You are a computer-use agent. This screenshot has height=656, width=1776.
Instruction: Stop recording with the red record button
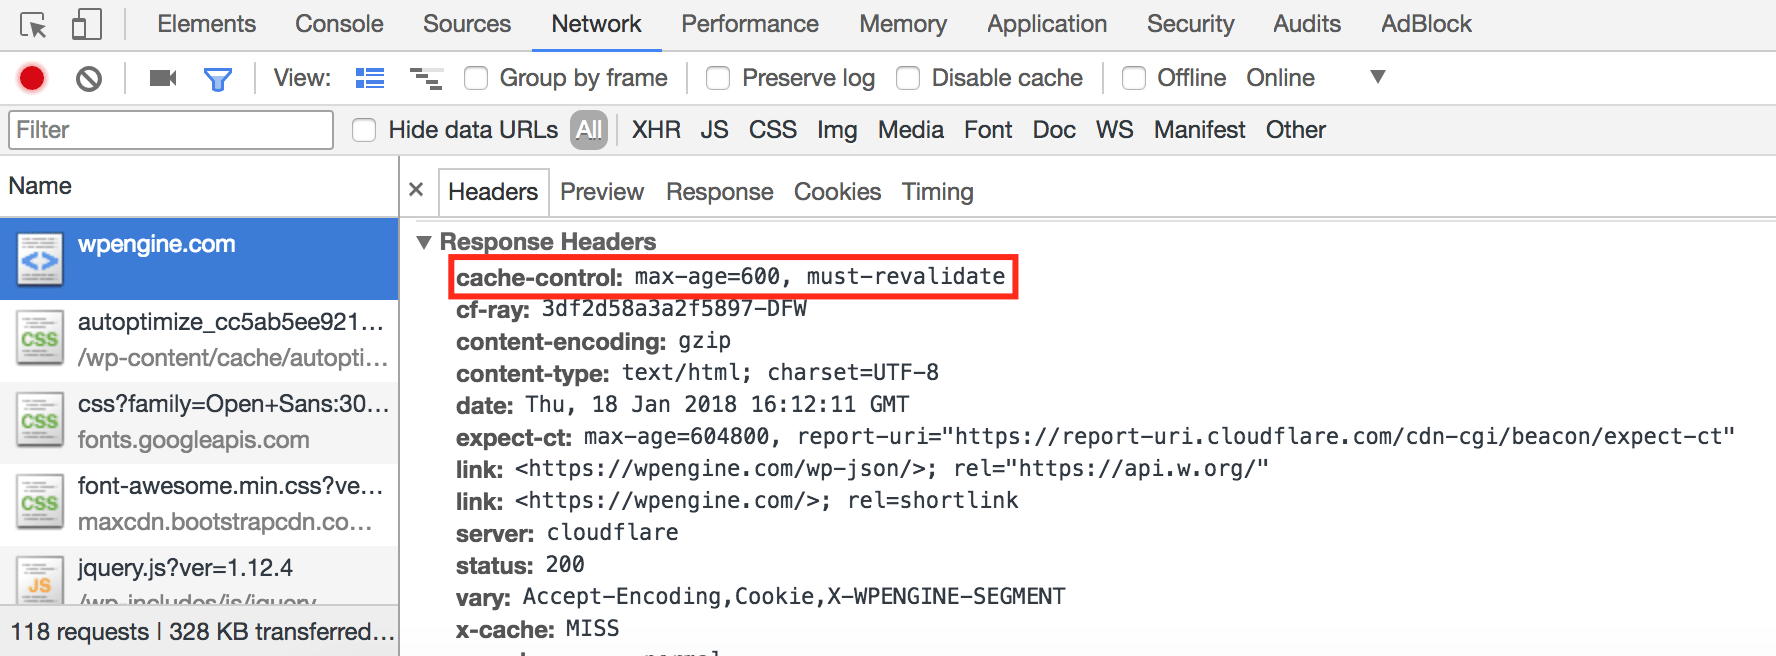click(x=32, y=78)
